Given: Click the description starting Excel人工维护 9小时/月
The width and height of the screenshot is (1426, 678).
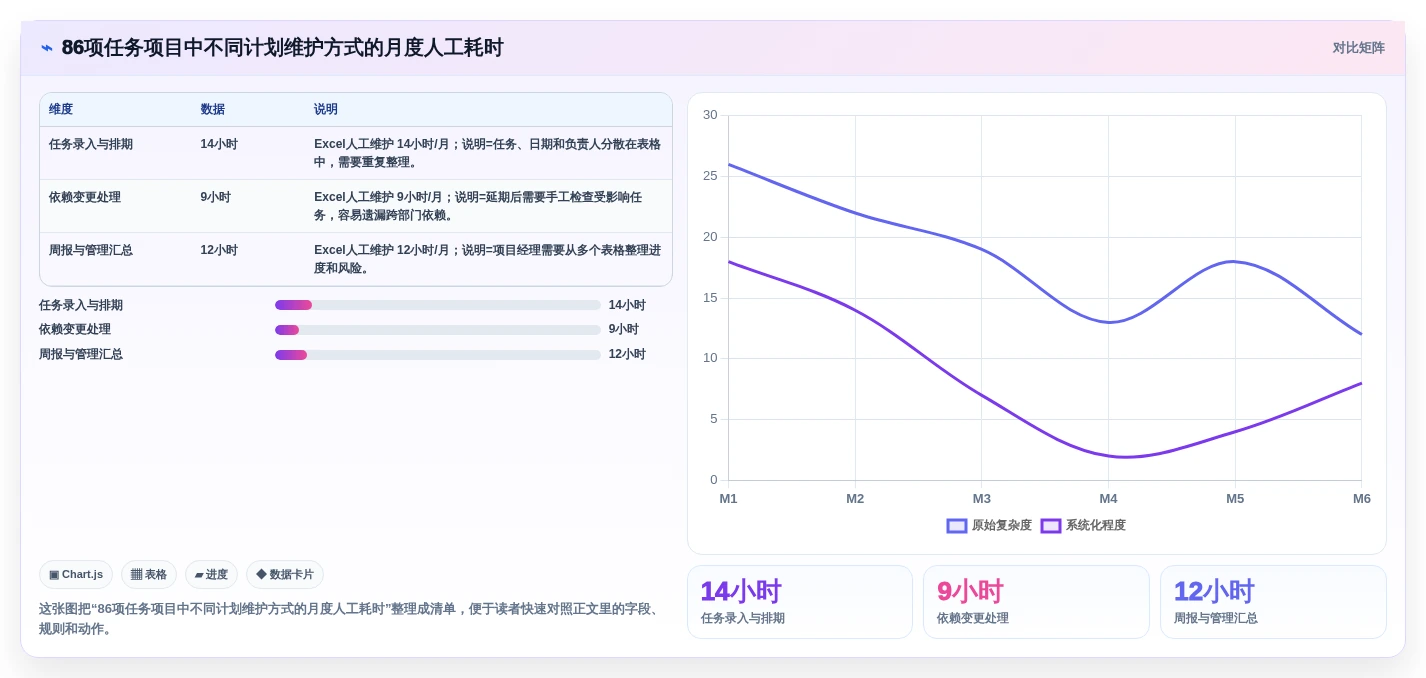Looking at the screenshot, I should [x=478, y=206].
